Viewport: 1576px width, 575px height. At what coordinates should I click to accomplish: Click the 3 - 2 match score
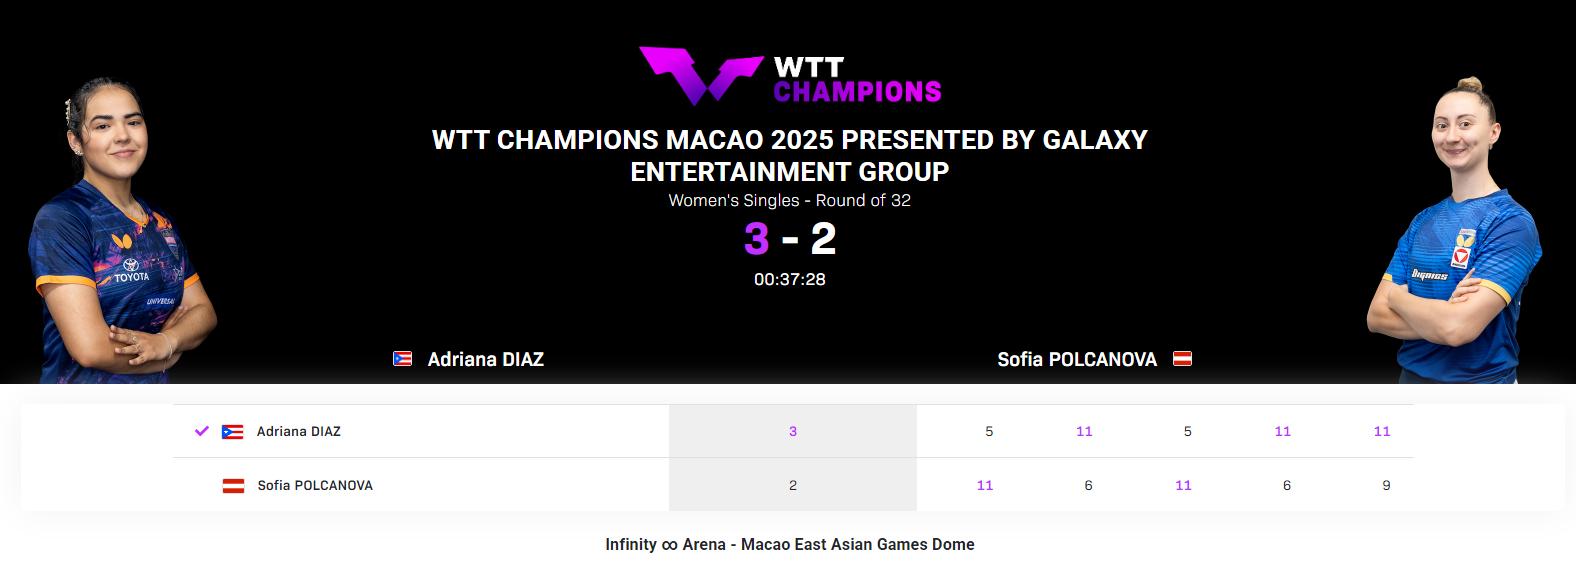pos(789,239)
